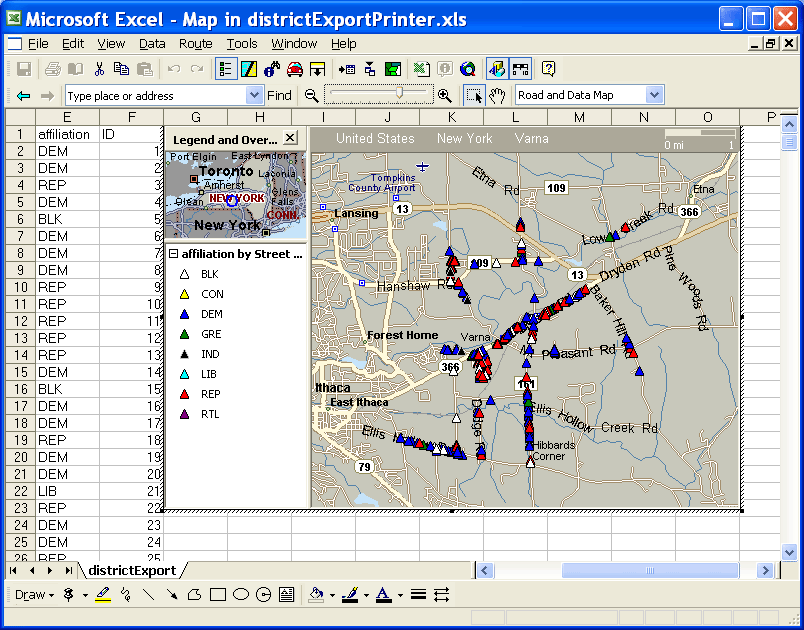The height and width of the screenshot is (630, 804).
Task: Click the Find button
Action: 279,95
